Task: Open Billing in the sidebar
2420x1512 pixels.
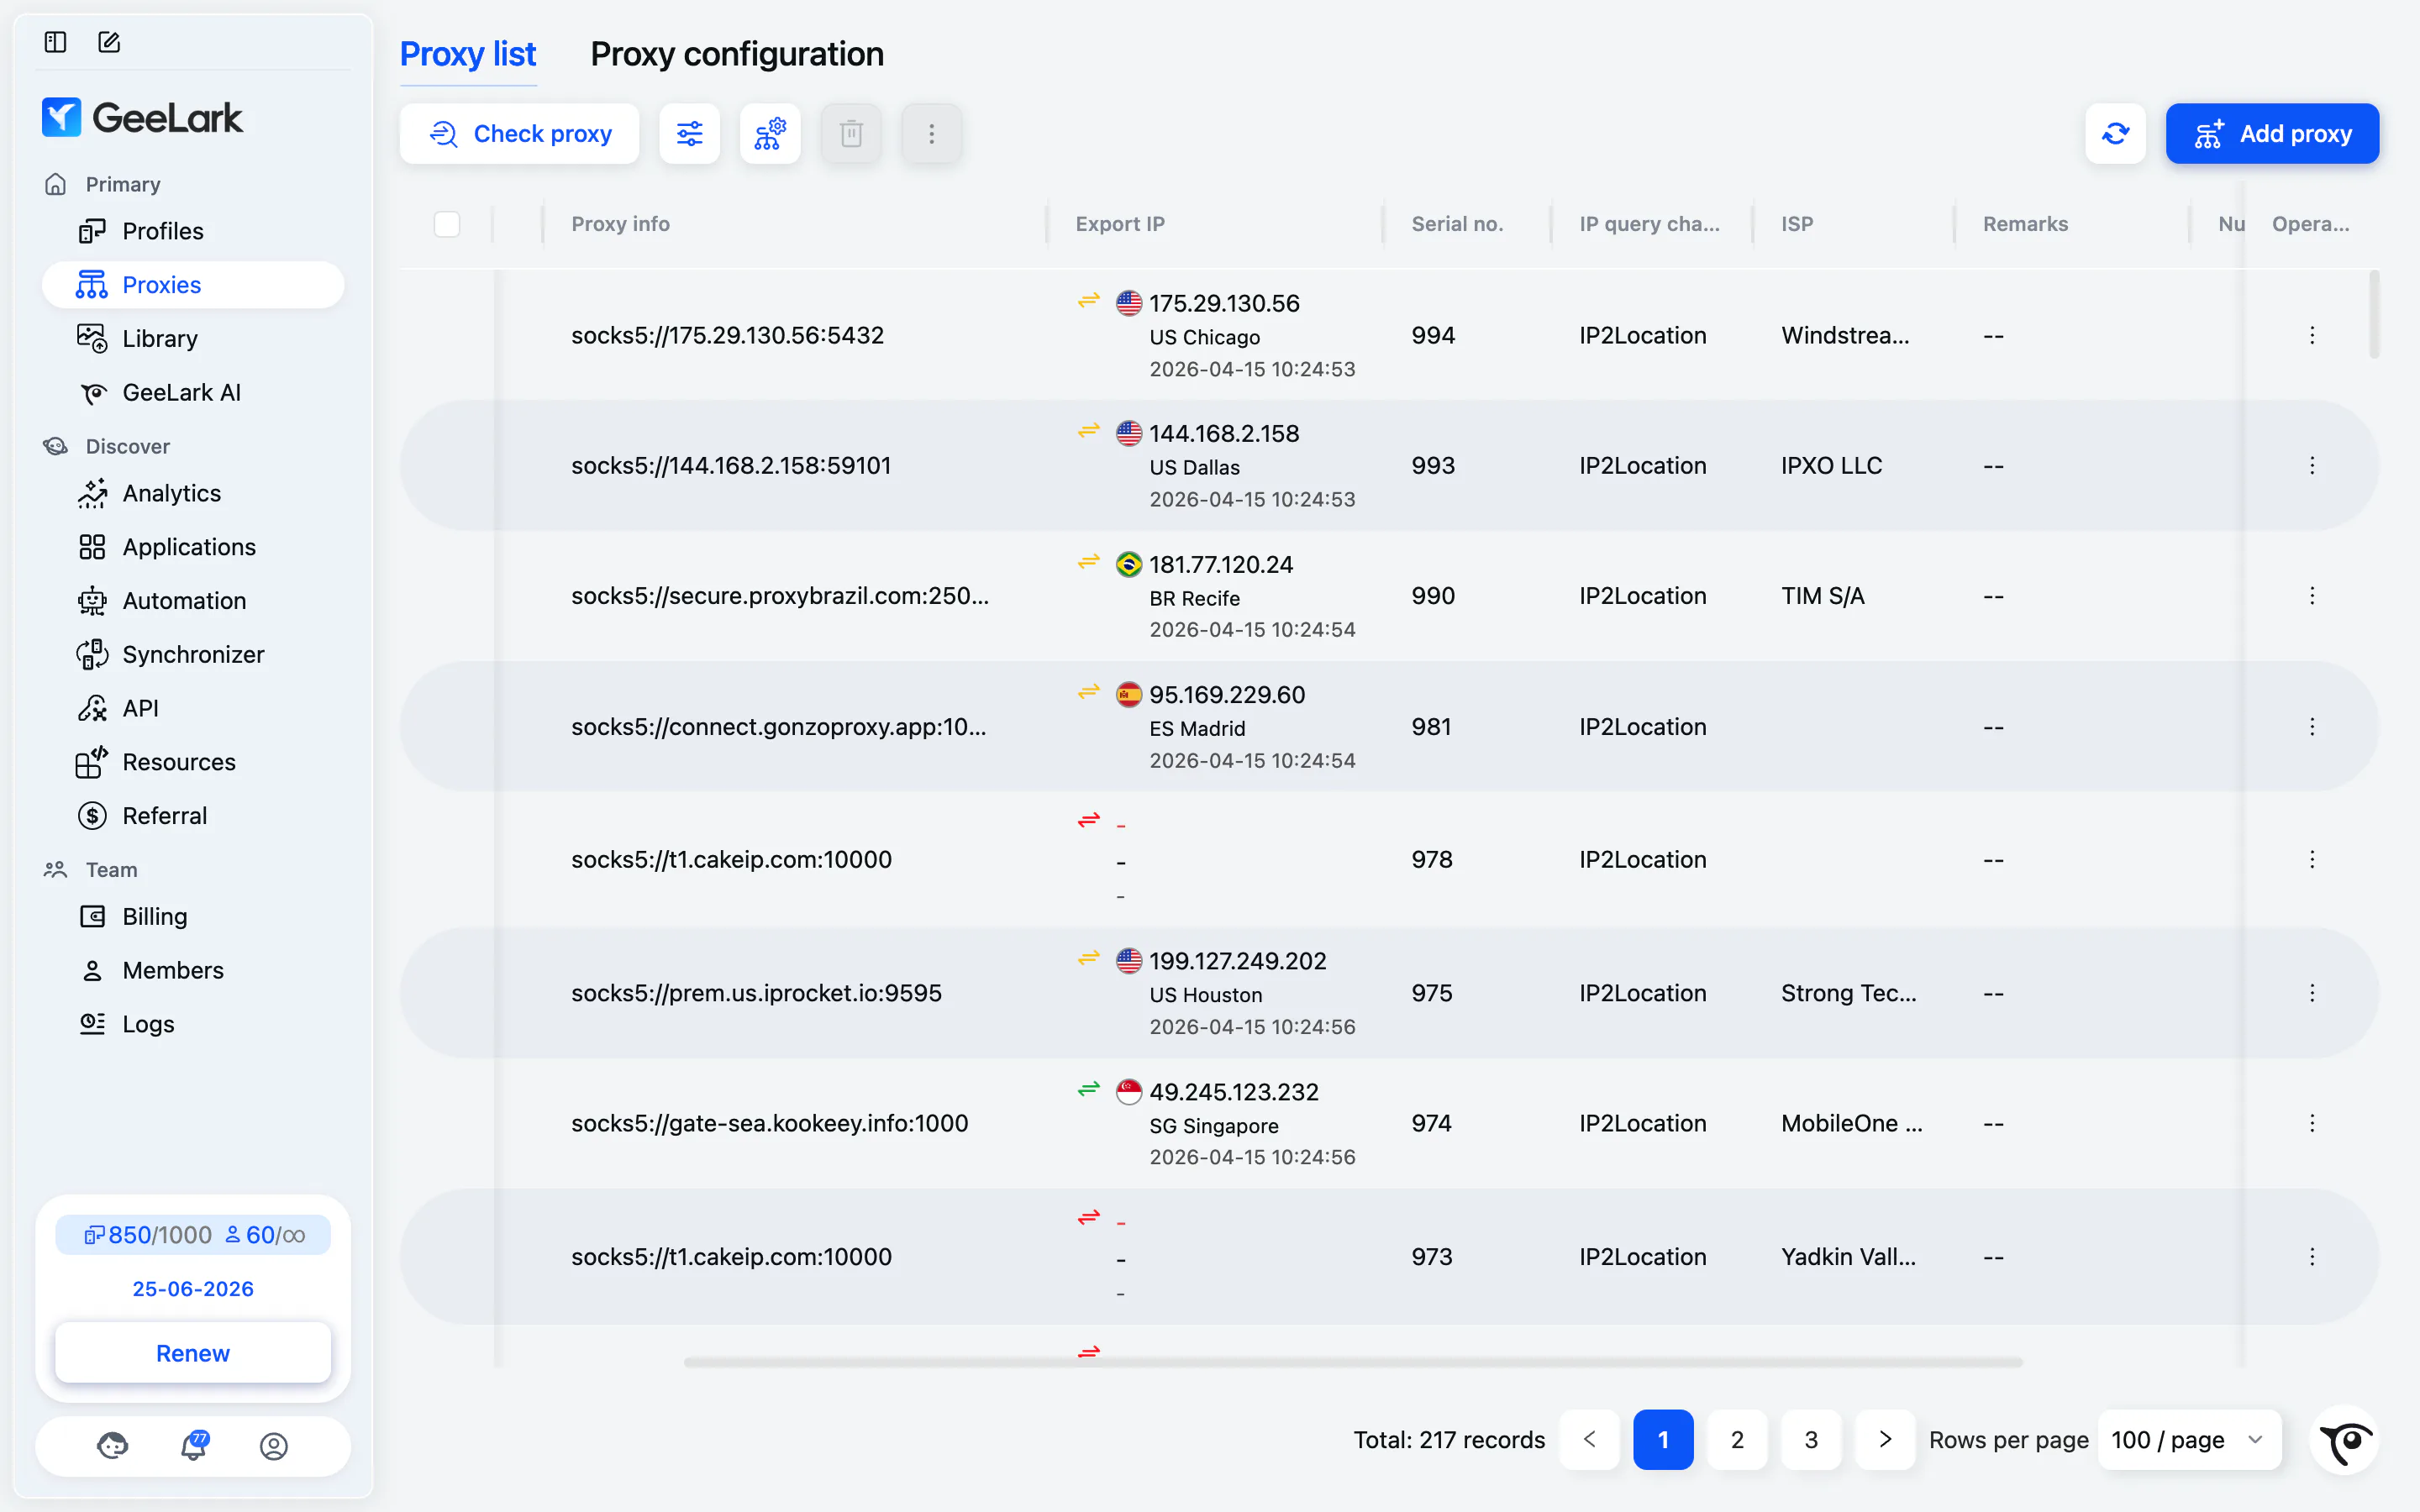Action: [x=193, y=917]
